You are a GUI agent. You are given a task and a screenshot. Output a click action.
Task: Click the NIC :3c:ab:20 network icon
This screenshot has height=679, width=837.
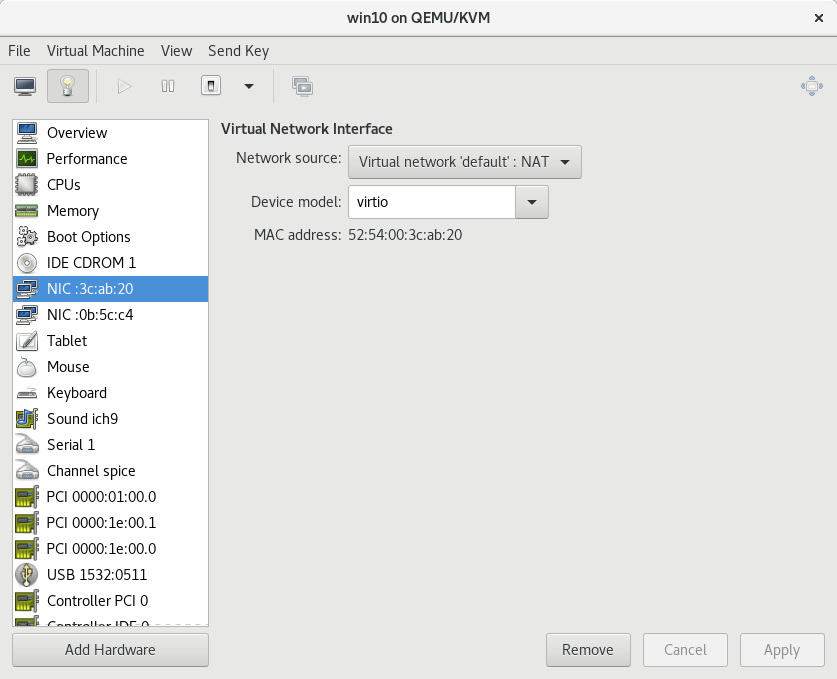27,289
